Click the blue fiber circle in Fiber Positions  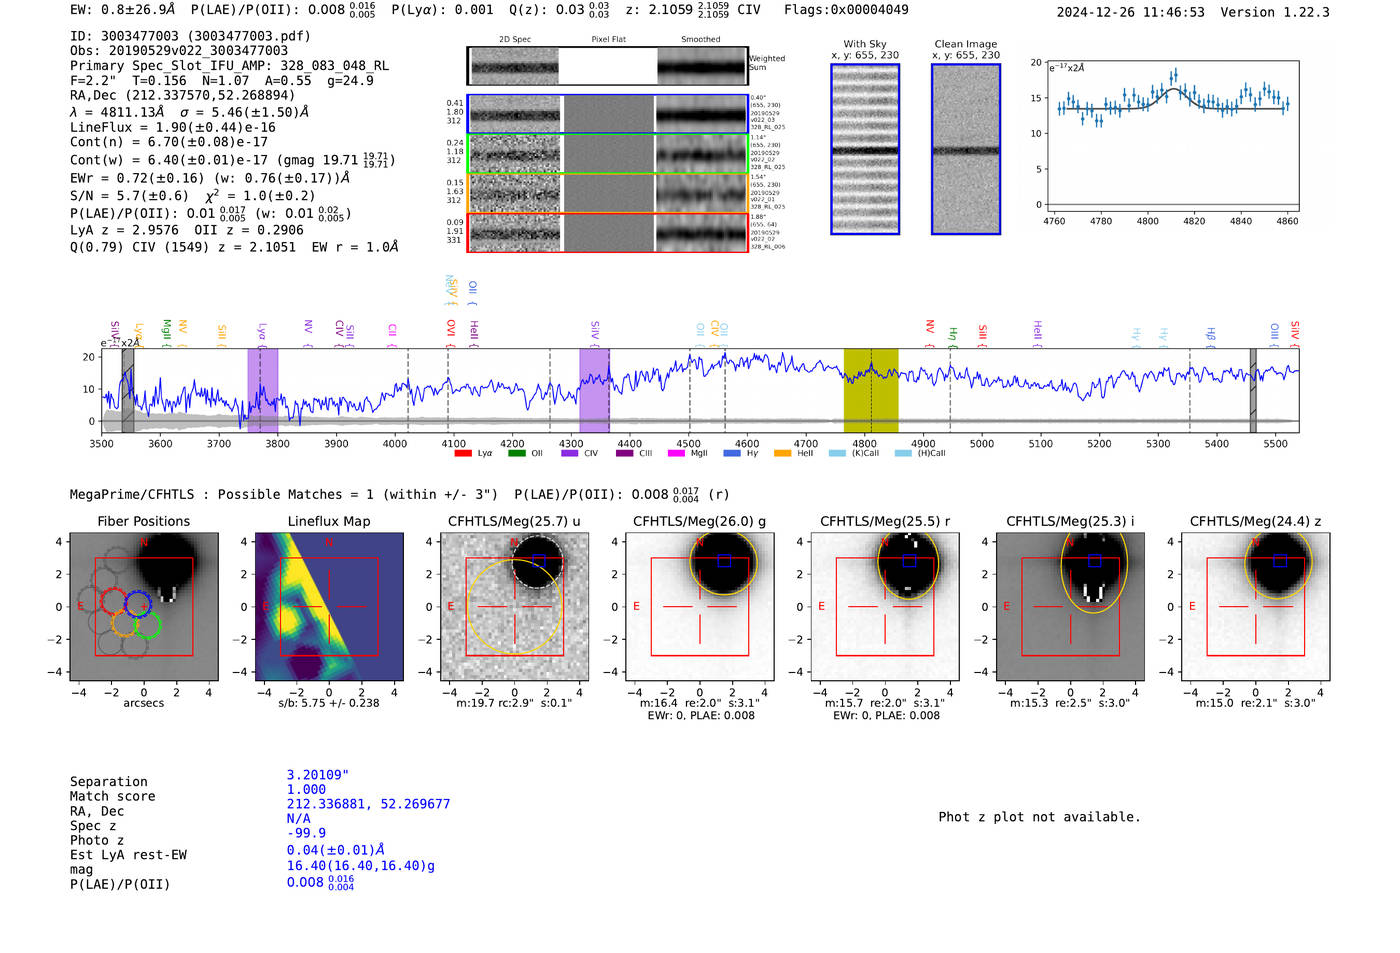(138, 603)
